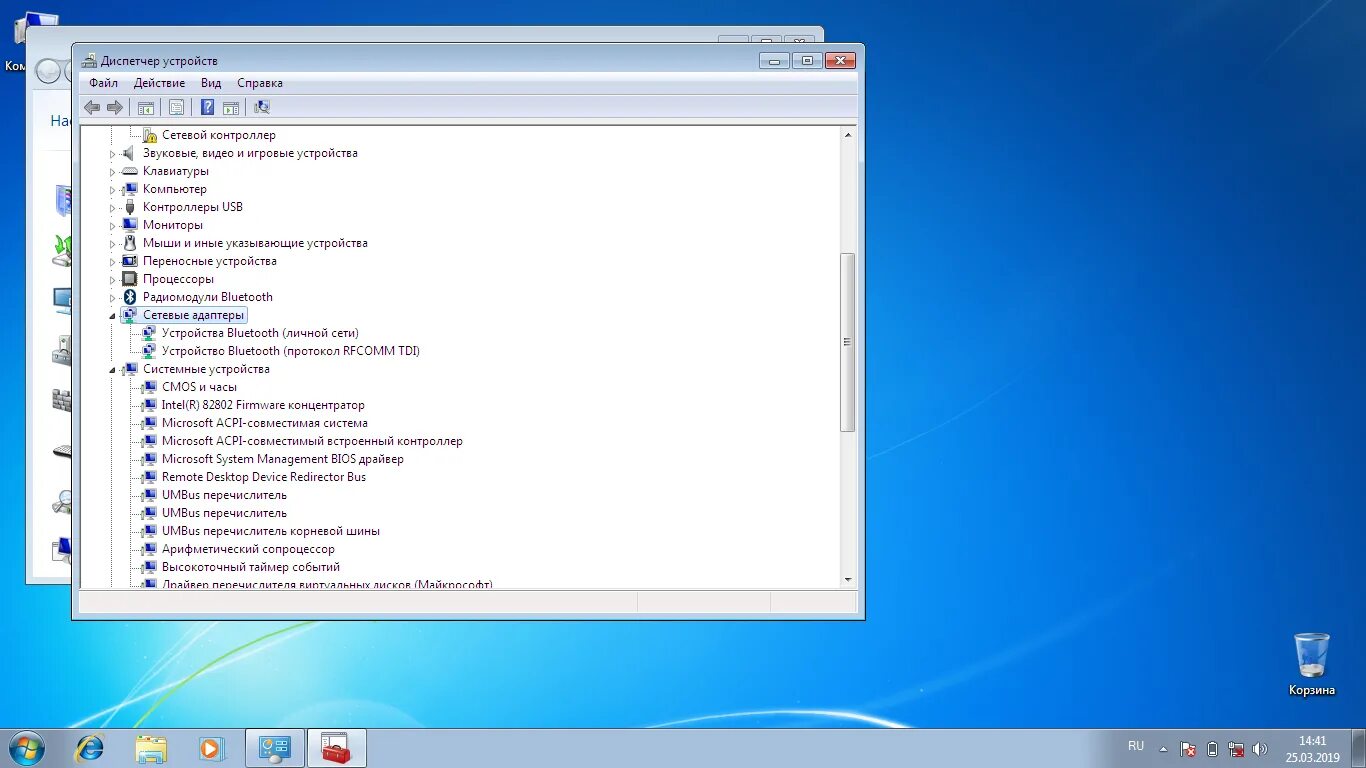Screen dimensions: 1366x768
Task: Select Устройство Bluetooth (протокол RFCOMM TDI)
Action: [291, 351]
